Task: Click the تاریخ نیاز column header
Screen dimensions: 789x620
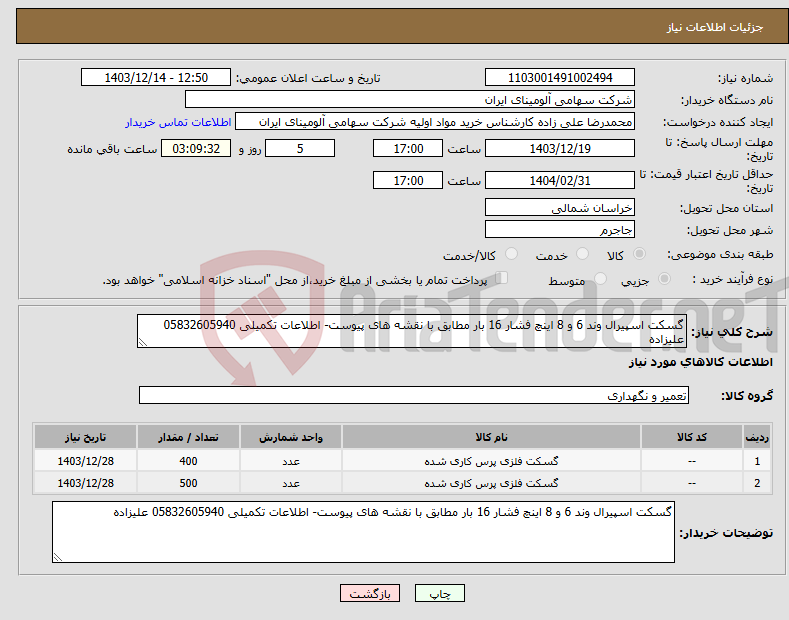Action: point(86,437)
